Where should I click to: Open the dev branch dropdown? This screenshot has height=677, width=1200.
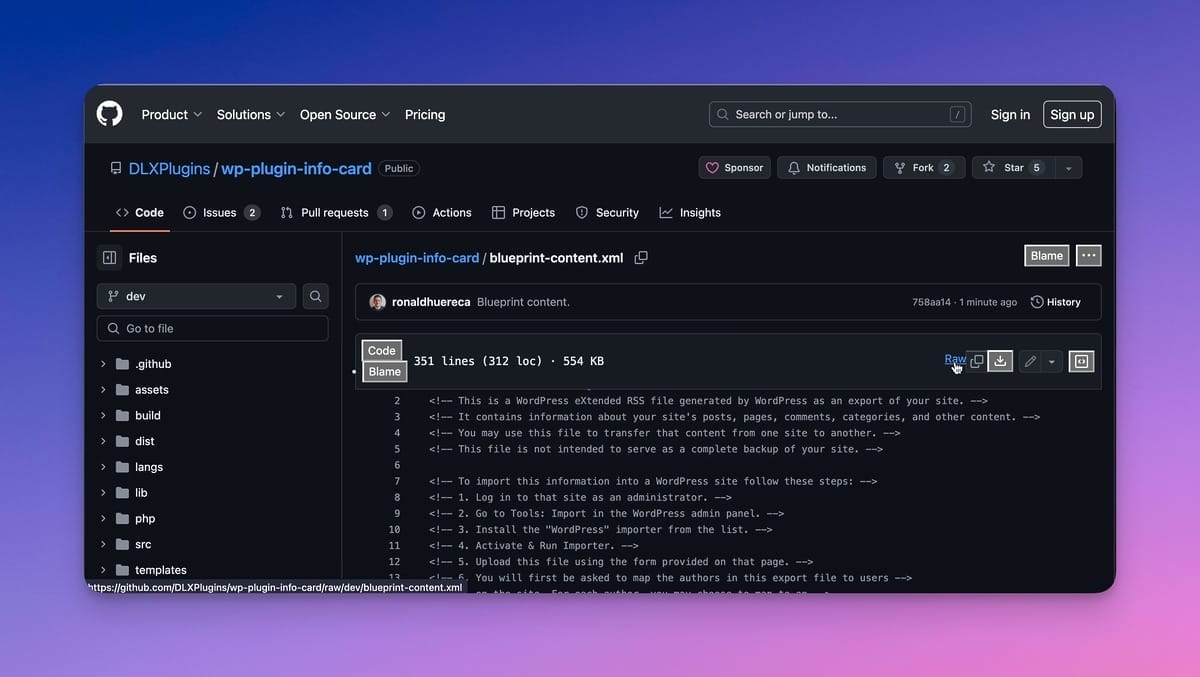196,296
